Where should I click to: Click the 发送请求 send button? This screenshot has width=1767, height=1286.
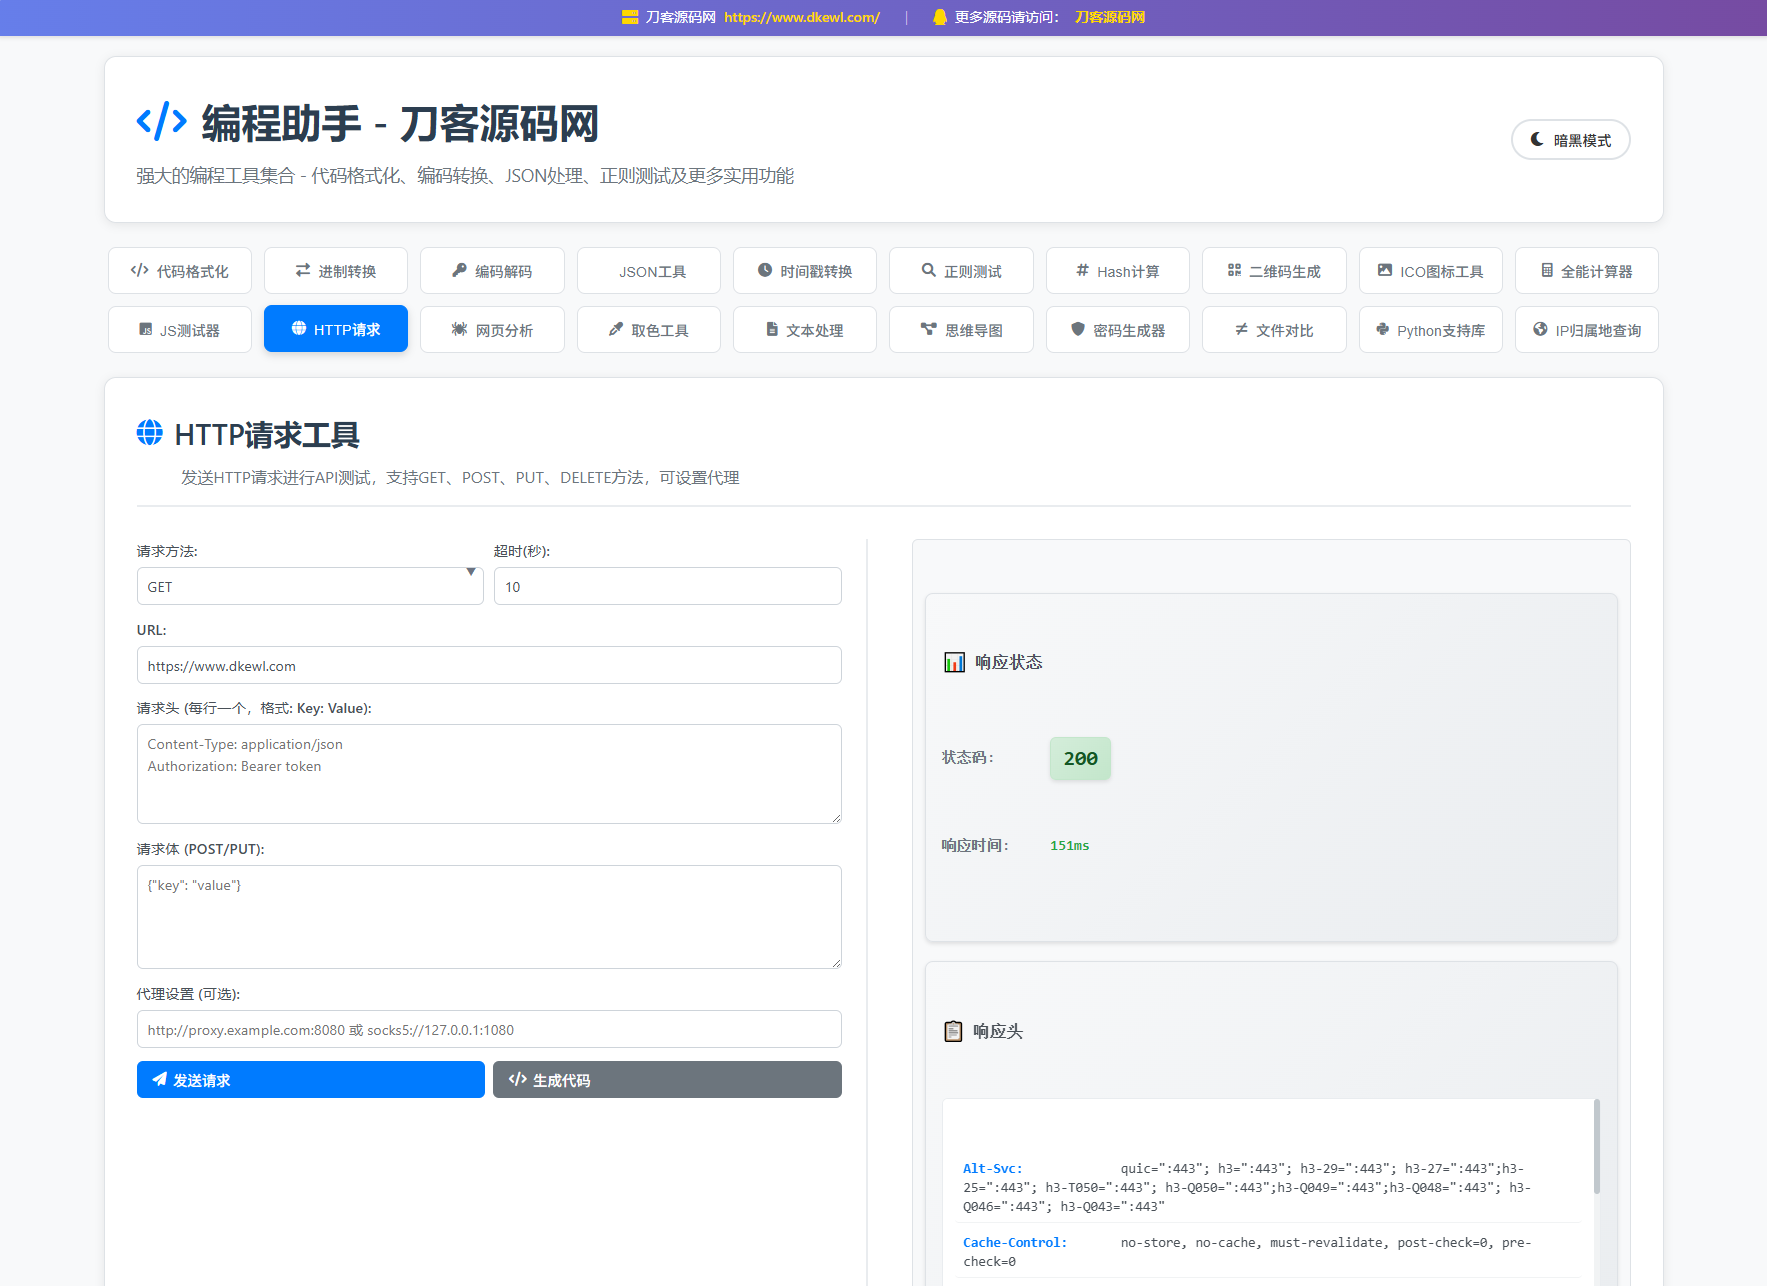coord(310,1079)
